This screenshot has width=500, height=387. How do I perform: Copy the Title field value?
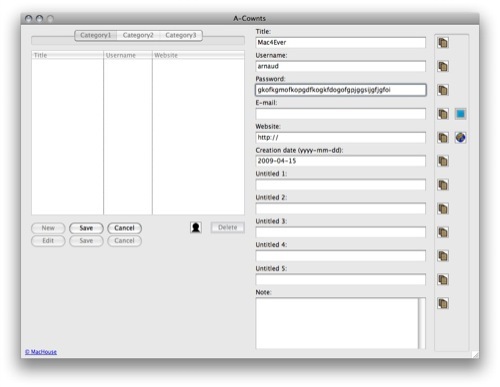point(443,43)
